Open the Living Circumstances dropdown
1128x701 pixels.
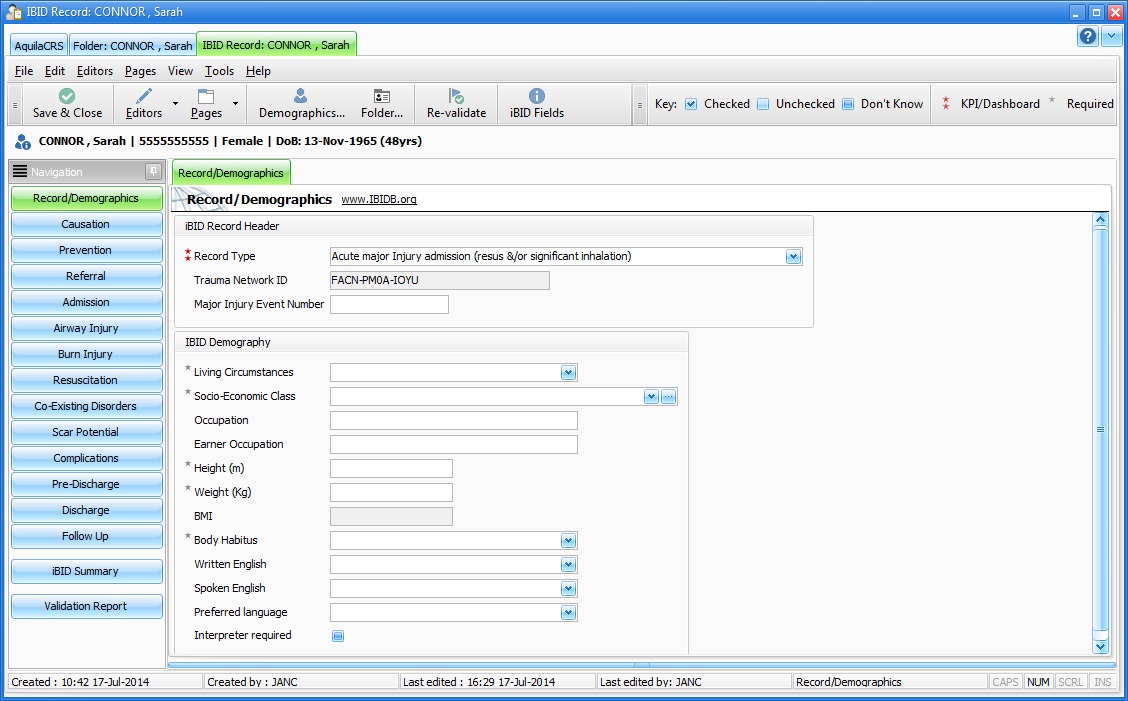568,373
